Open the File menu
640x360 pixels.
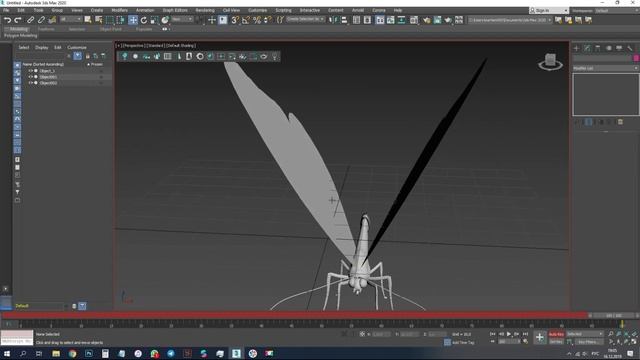point(6,10)
